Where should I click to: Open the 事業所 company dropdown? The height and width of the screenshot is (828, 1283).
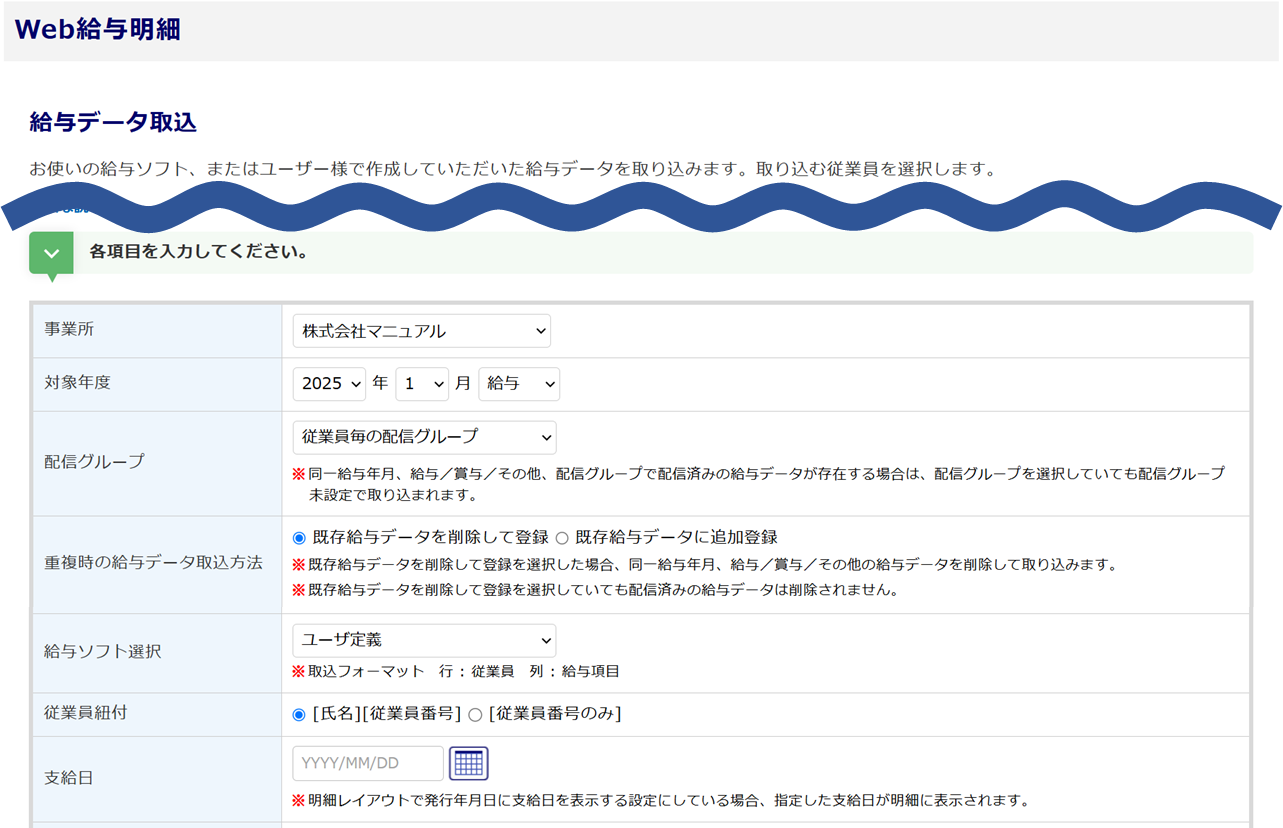coord(421,331)
